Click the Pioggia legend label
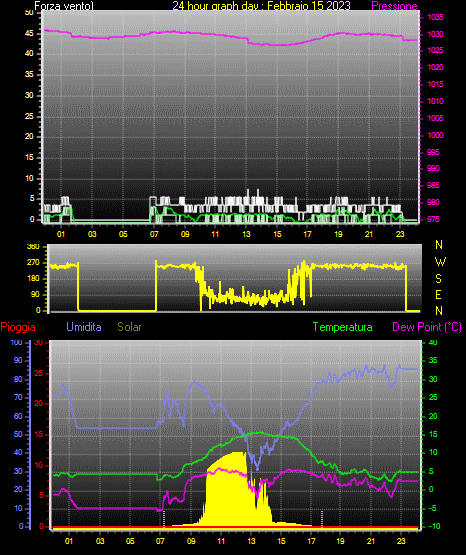 click(18, 327)
